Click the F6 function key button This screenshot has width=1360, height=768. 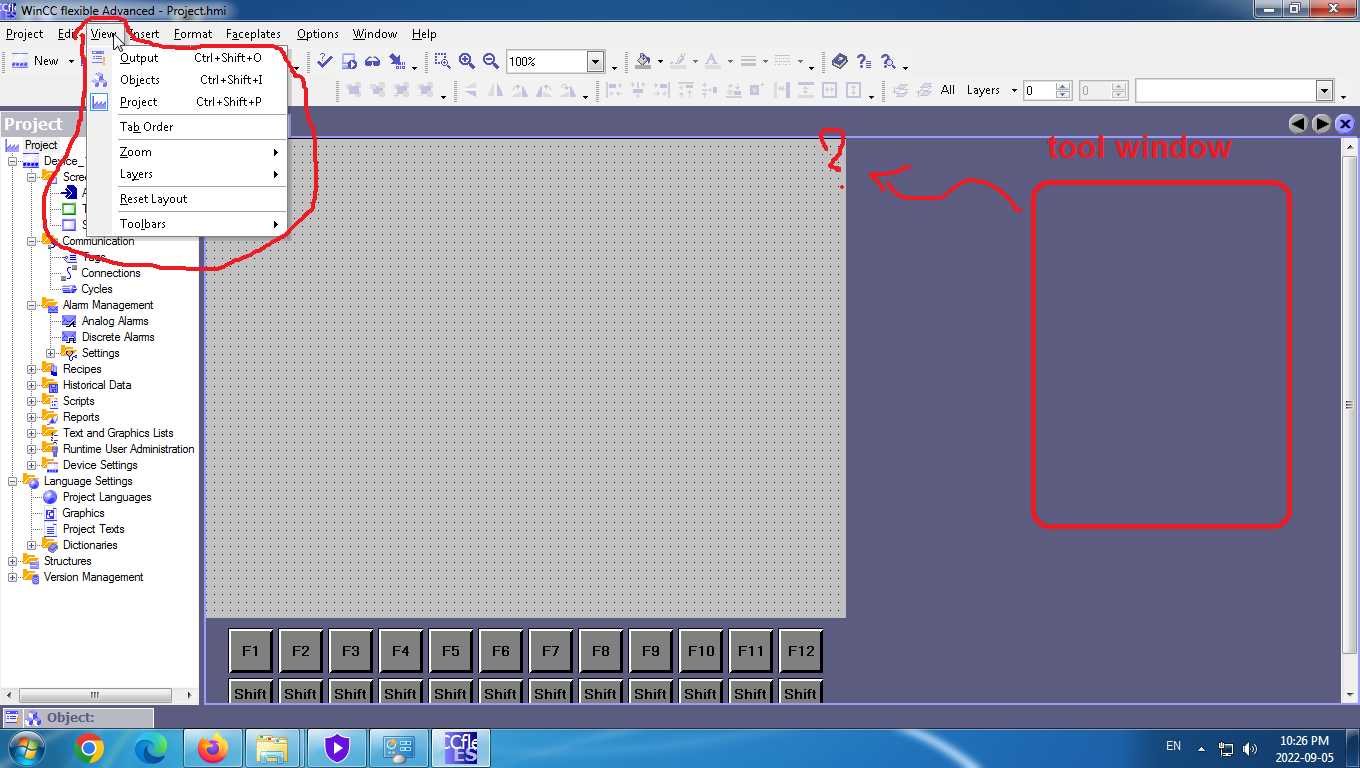[501, 650]
